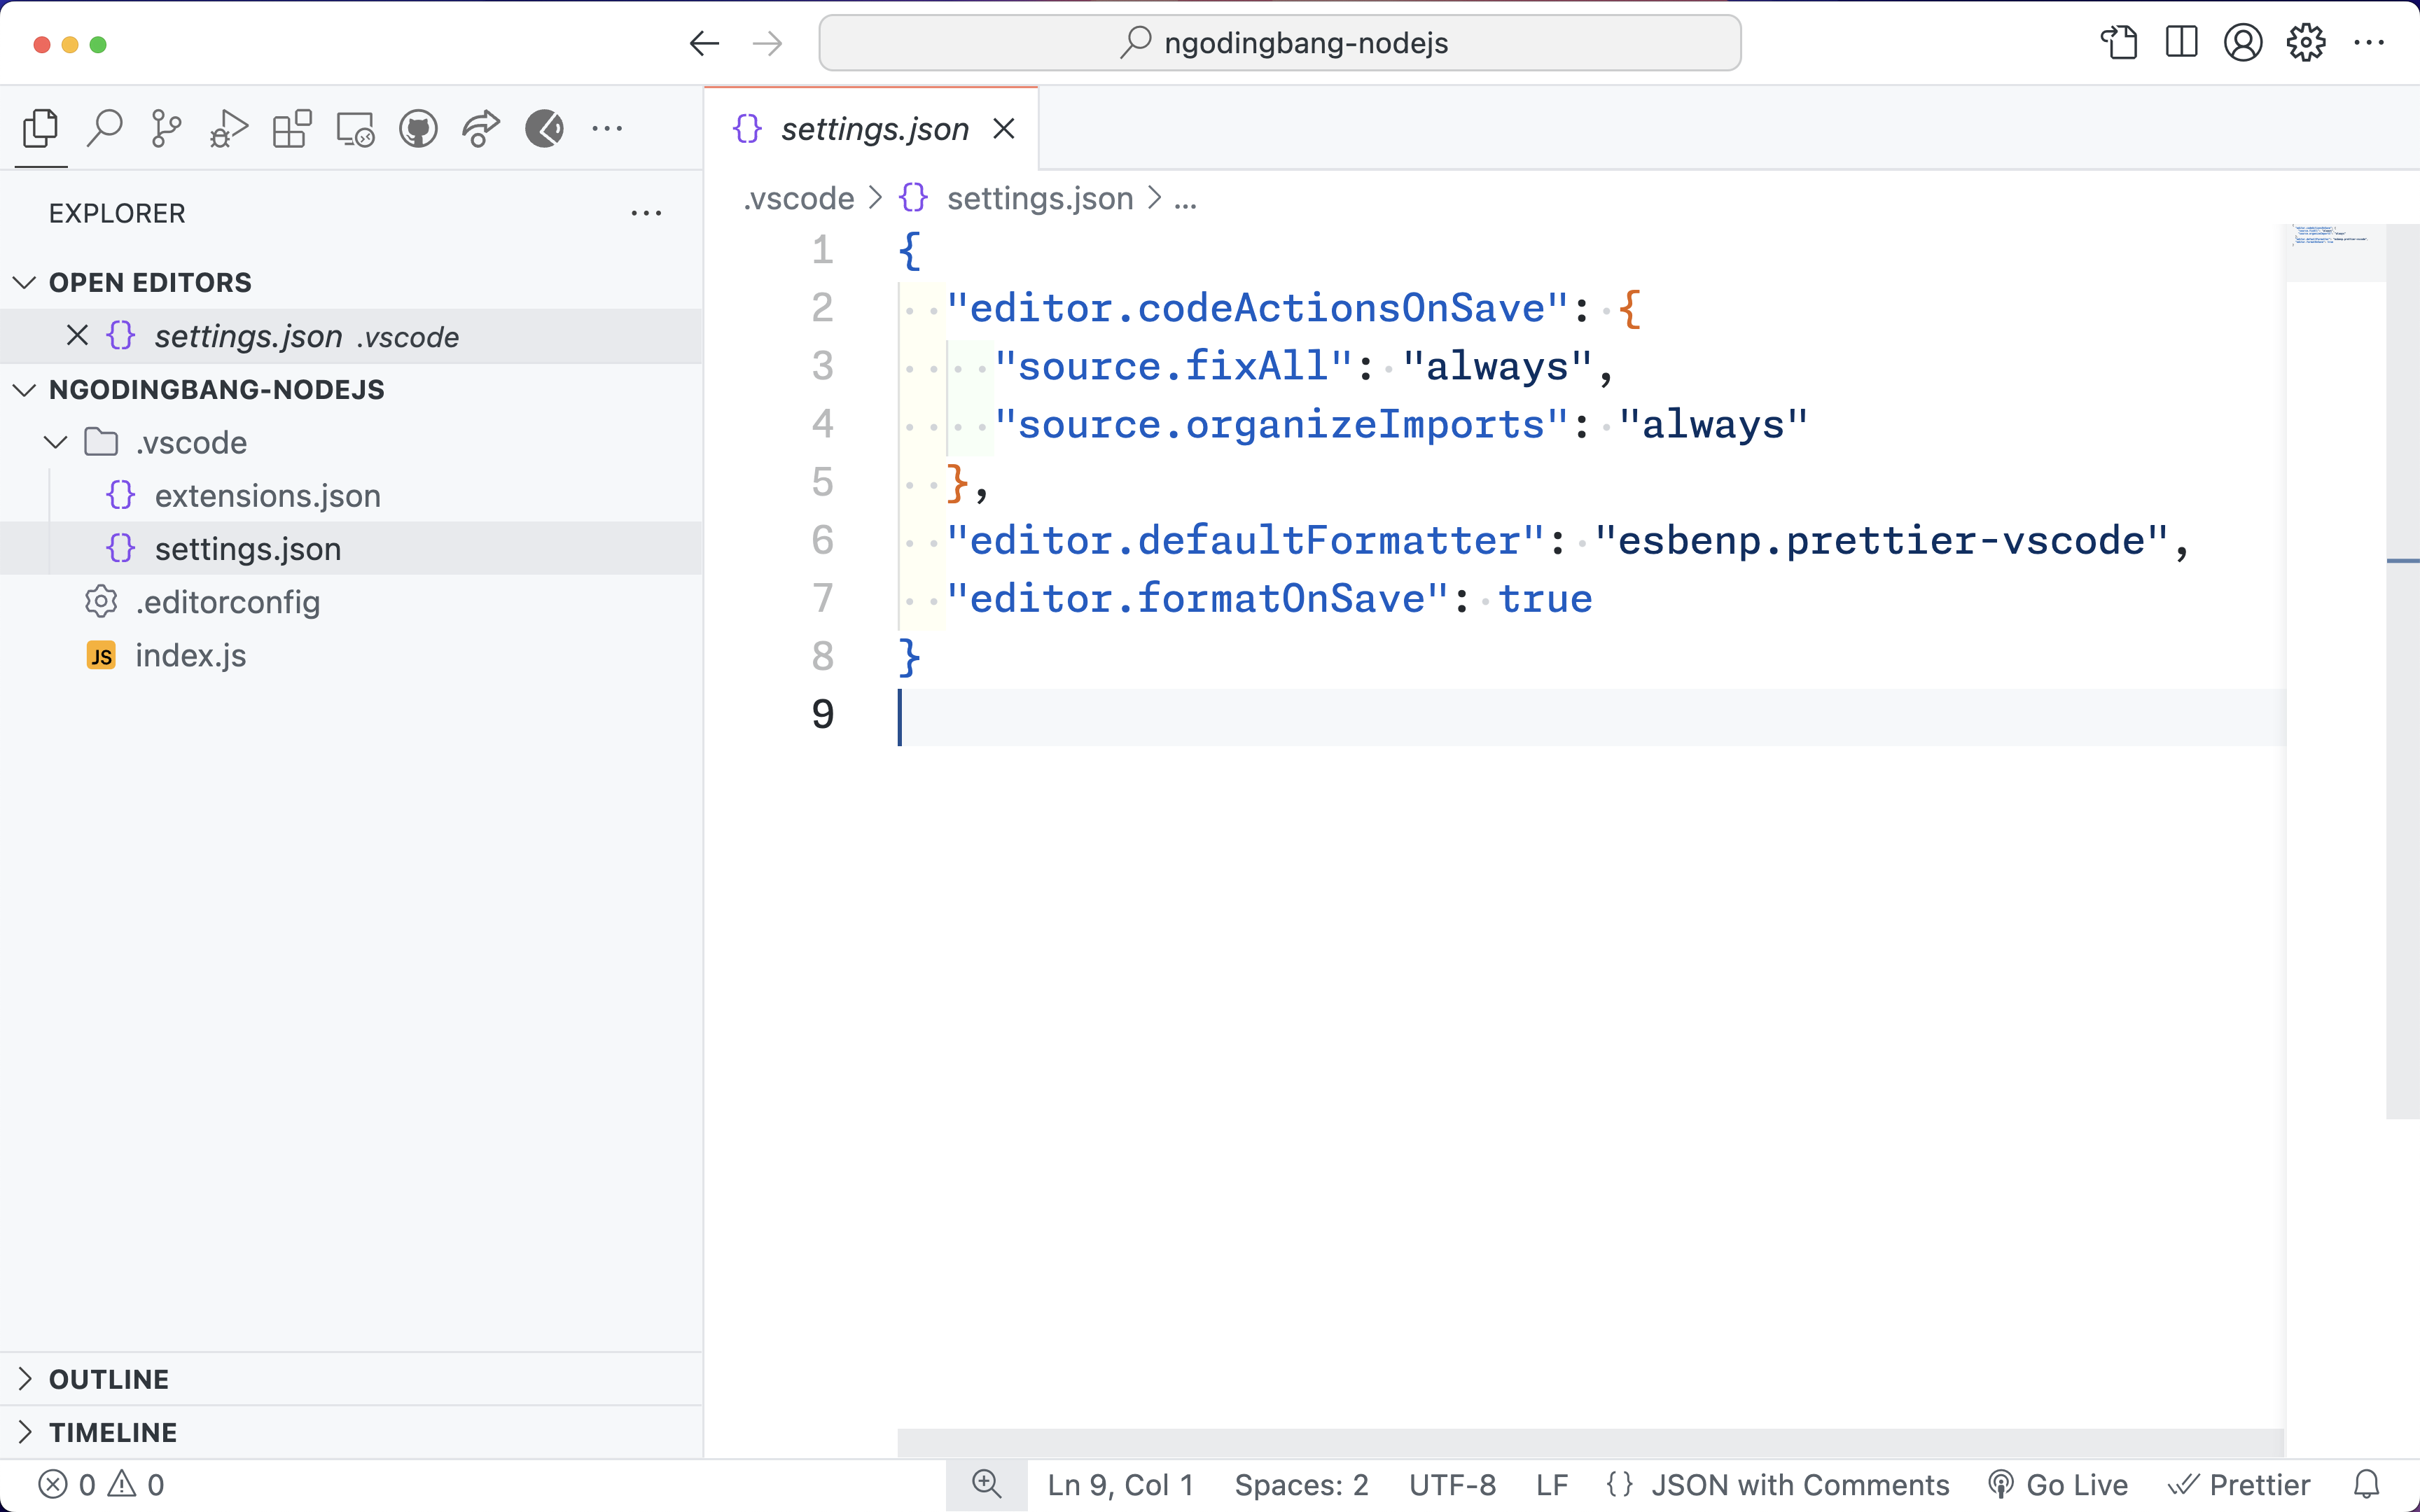Viewport: 2420px width, 1512px height.
Task: Start server with Go Live
Action: (x=2058, y=1485)
